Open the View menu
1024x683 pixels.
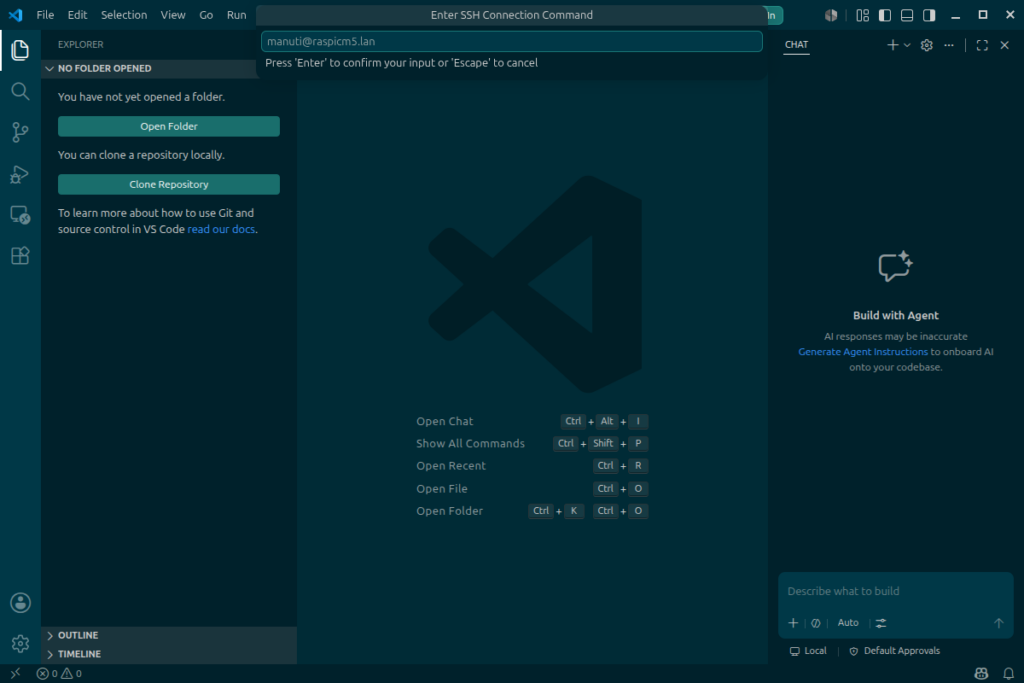[x=173, y=14]
